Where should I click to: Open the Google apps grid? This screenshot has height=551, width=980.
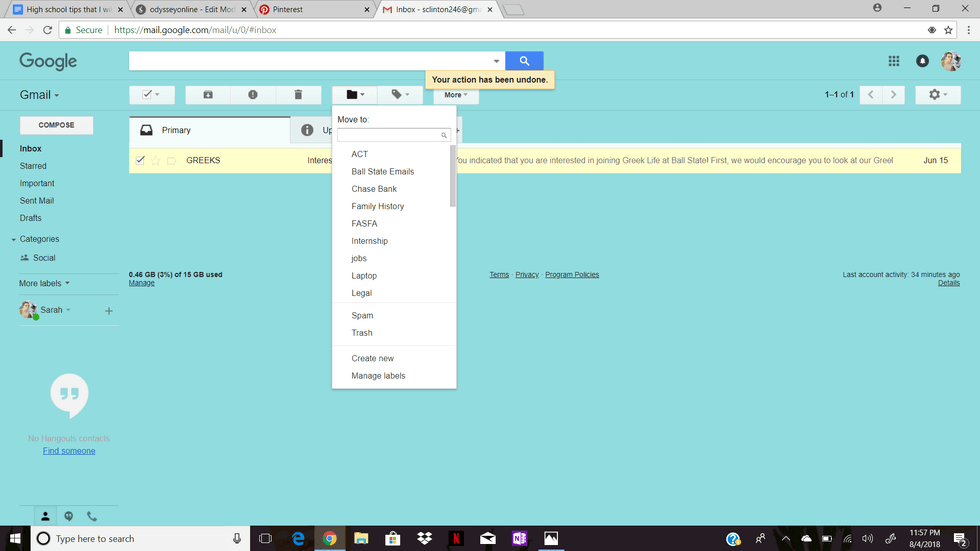click(894, 61)
